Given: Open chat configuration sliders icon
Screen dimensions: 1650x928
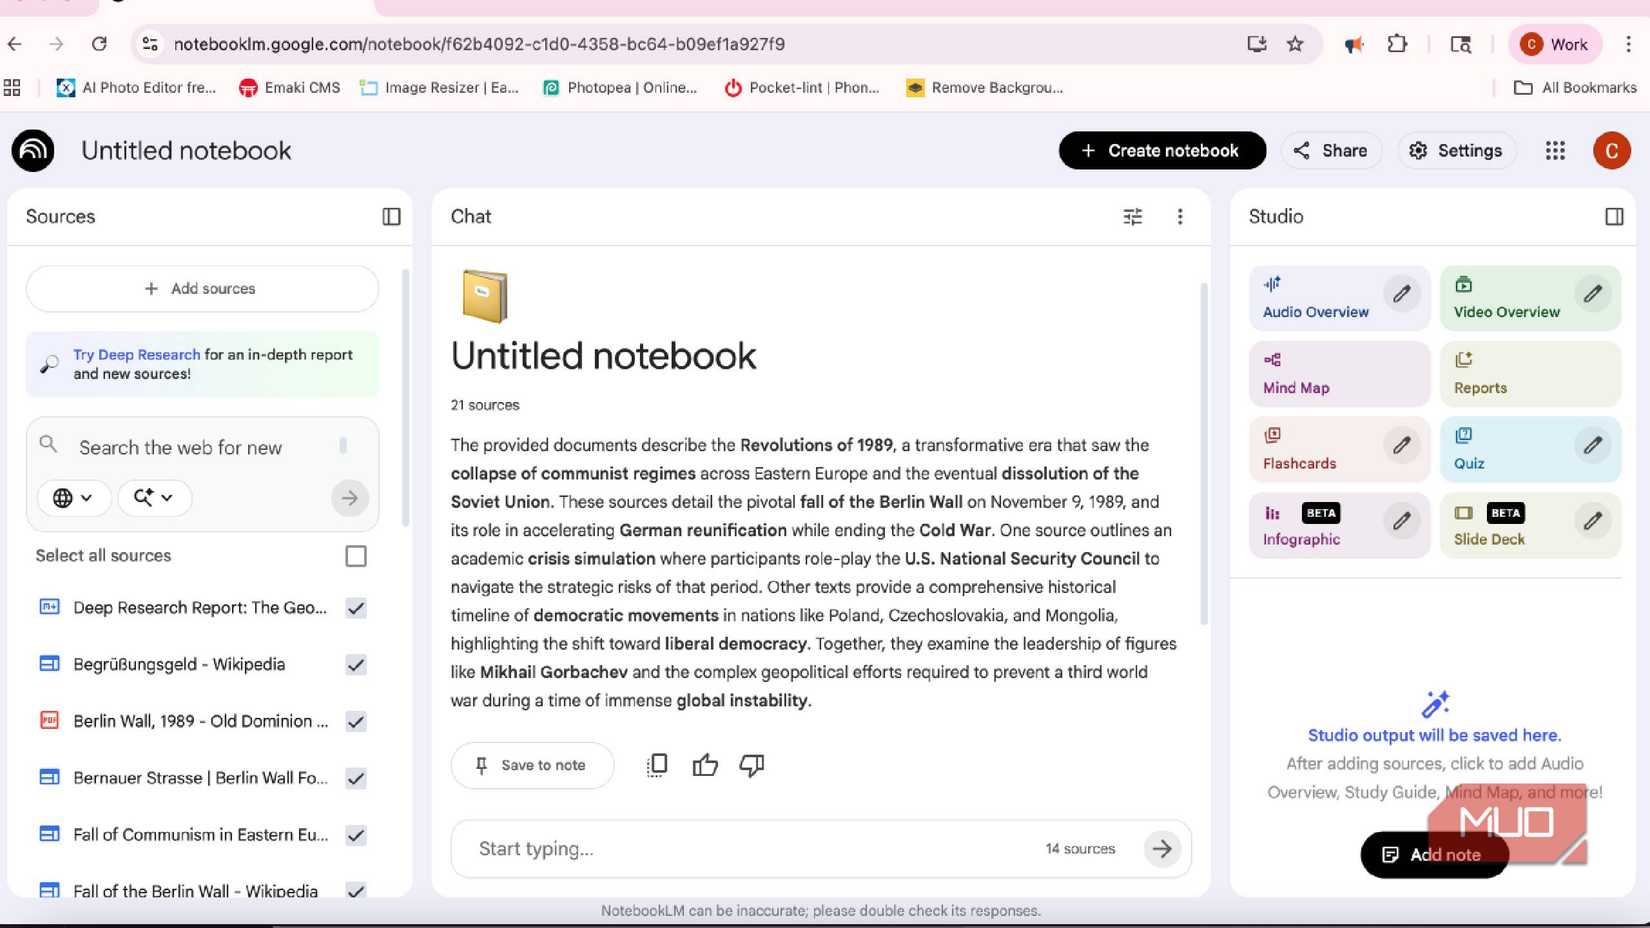Looking at the screenshot, I should point(1132,216).
